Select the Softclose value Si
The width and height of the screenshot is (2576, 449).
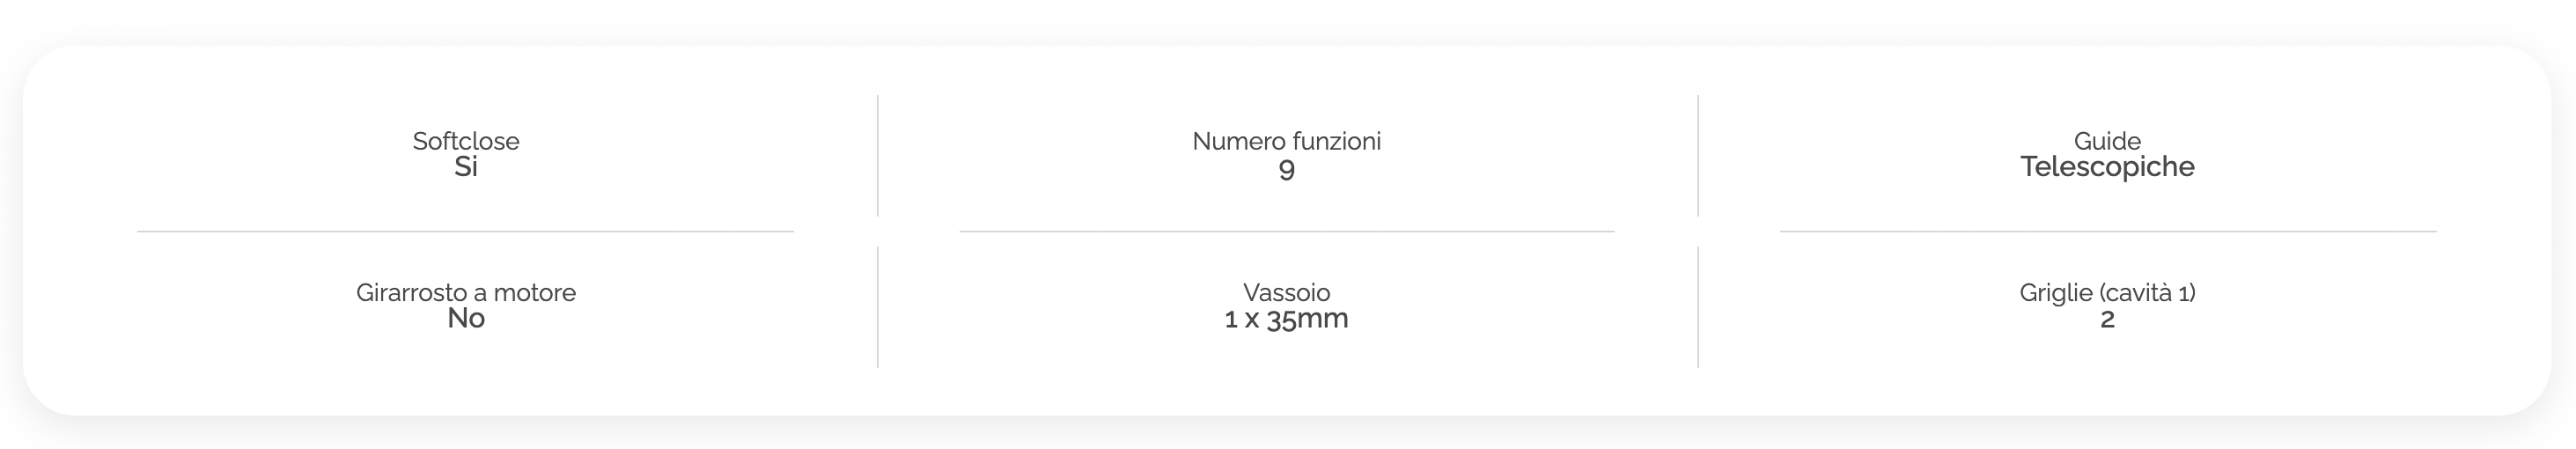pos(466,167)
